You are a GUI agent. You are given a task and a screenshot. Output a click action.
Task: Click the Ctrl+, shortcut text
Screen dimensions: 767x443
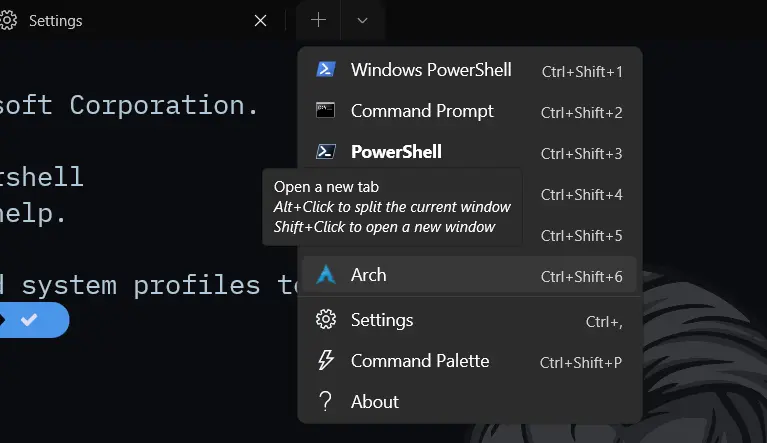(x=604, y=322)
